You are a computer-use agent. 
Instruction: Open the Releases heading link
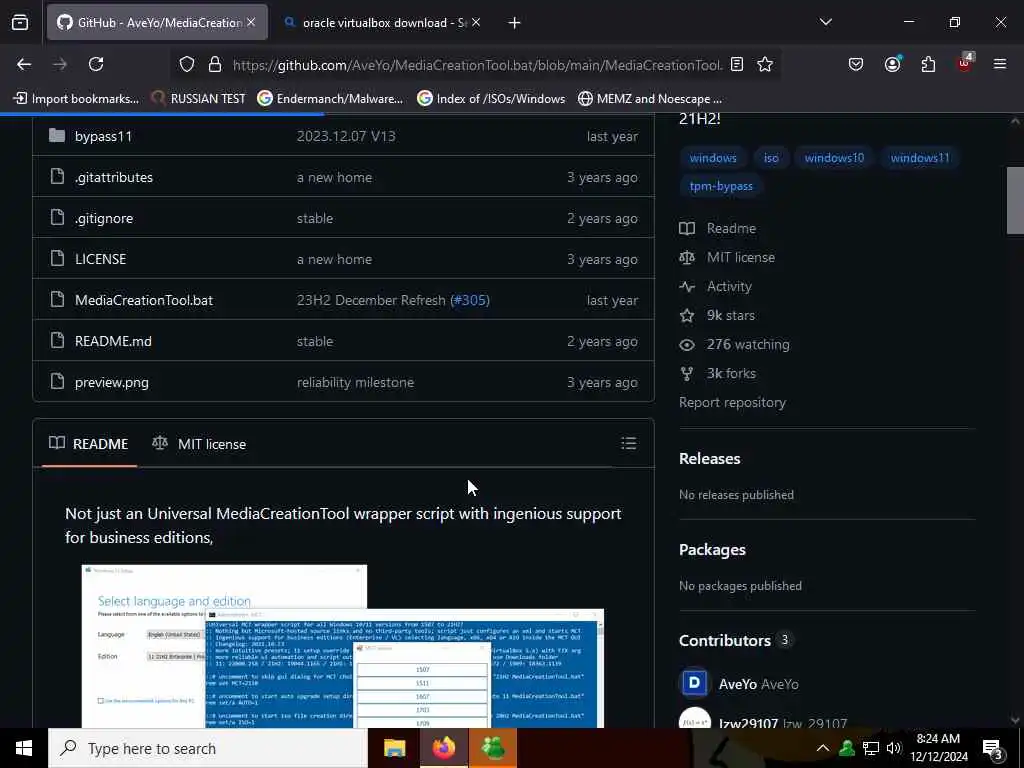[x=710, y=458]
